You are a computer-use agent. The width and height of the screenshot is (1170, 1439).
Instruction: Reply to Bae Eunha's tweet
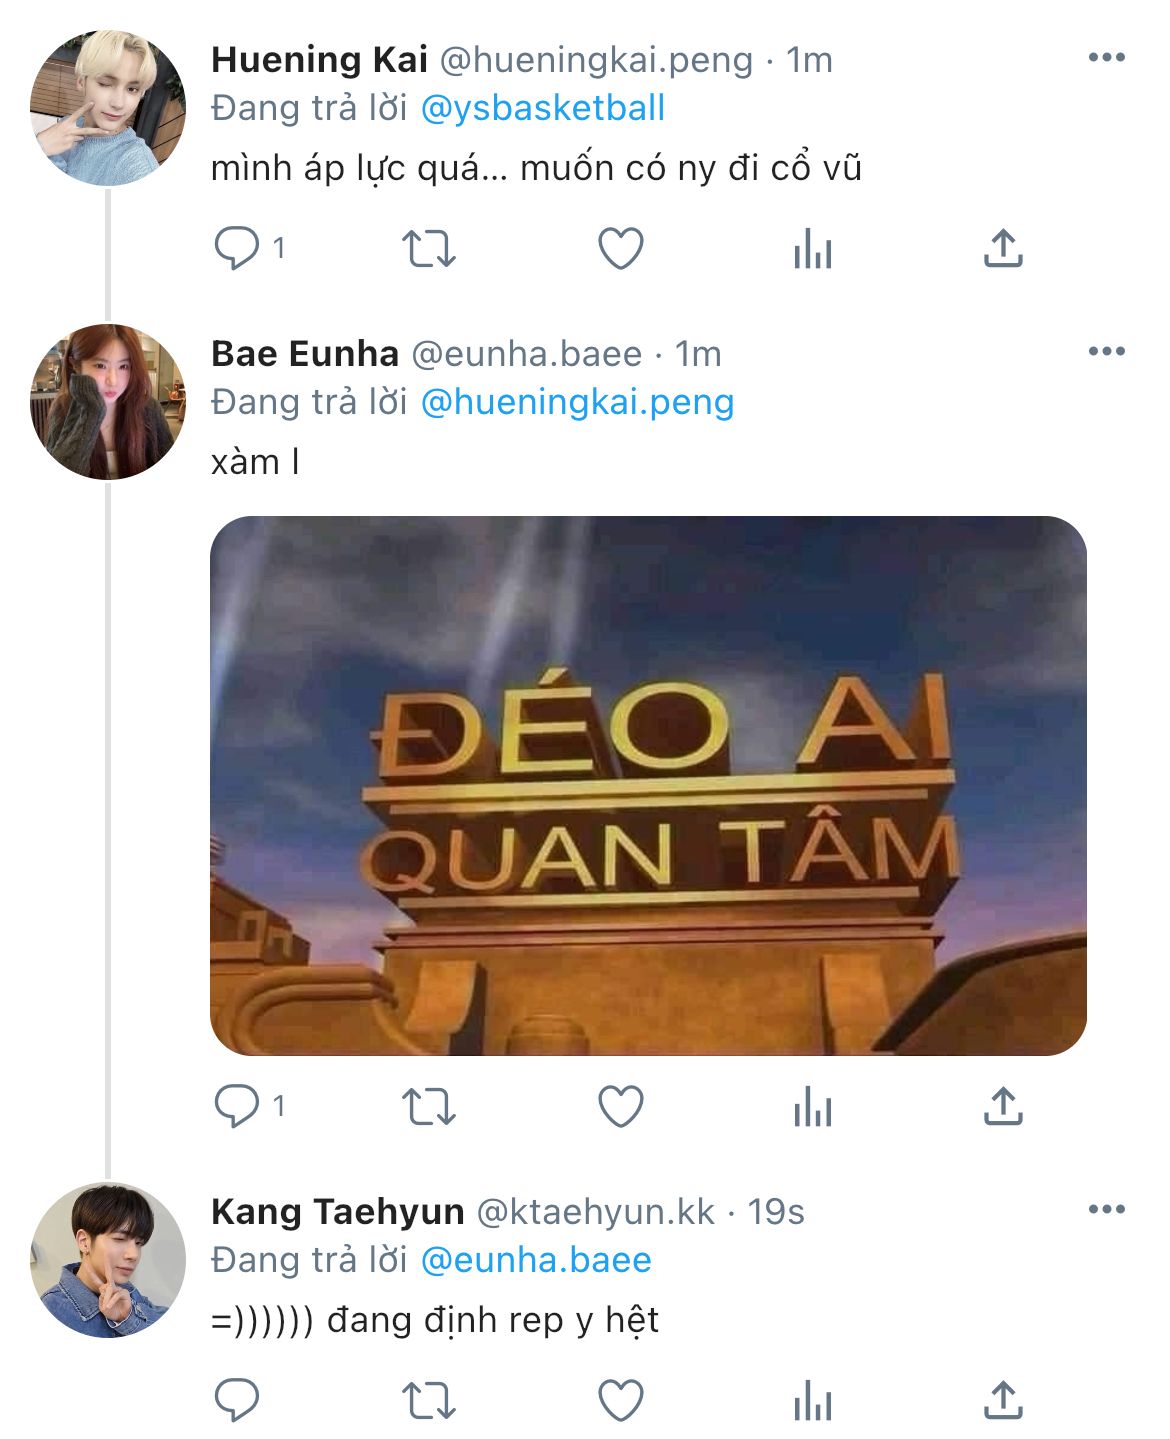tap(237, 1106)
